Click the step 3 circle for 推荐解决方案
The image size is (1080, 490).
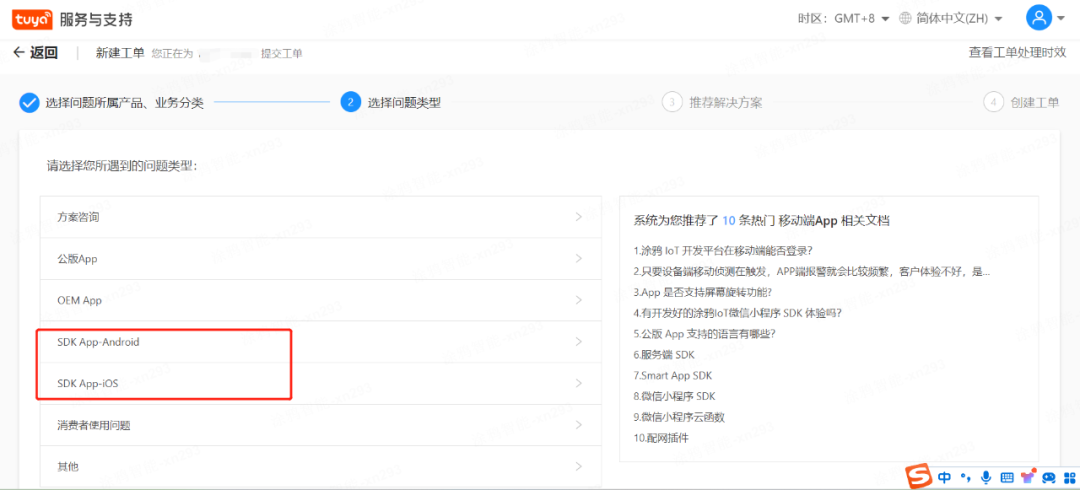click(672, 103)
